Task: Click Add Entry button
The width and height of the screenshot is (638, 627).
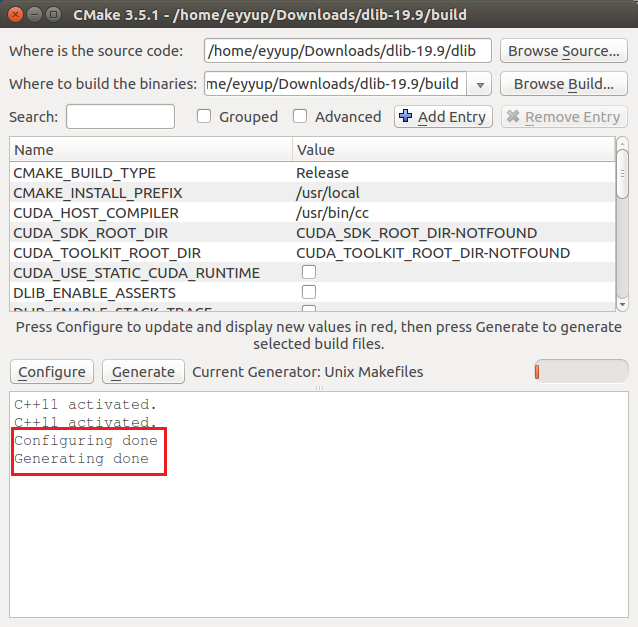Action: [443, 117]
